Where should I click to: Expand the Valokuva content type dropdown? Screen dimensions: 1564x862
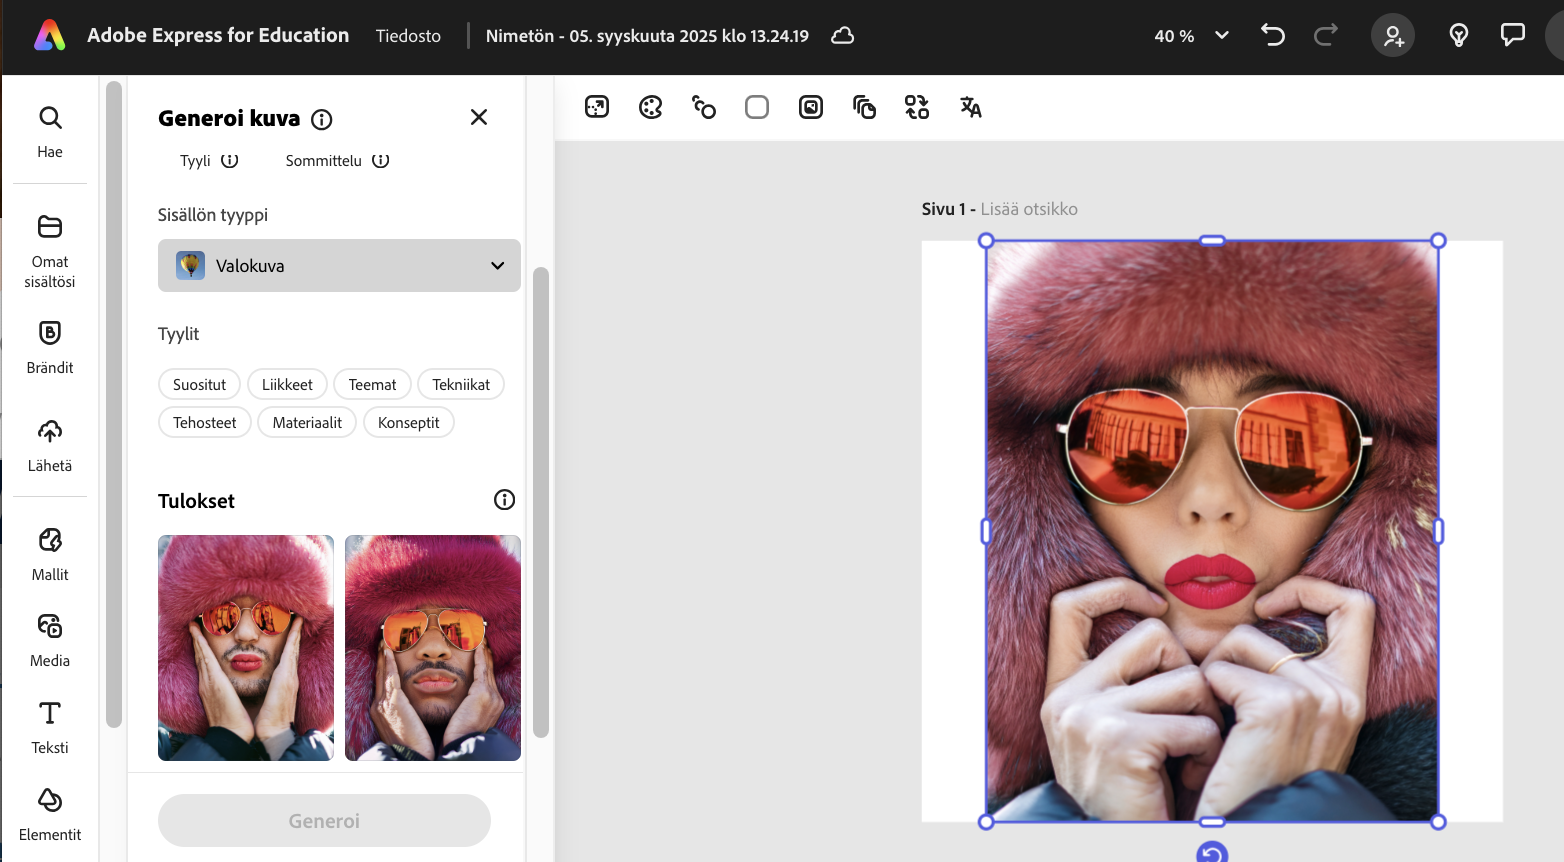339,266
